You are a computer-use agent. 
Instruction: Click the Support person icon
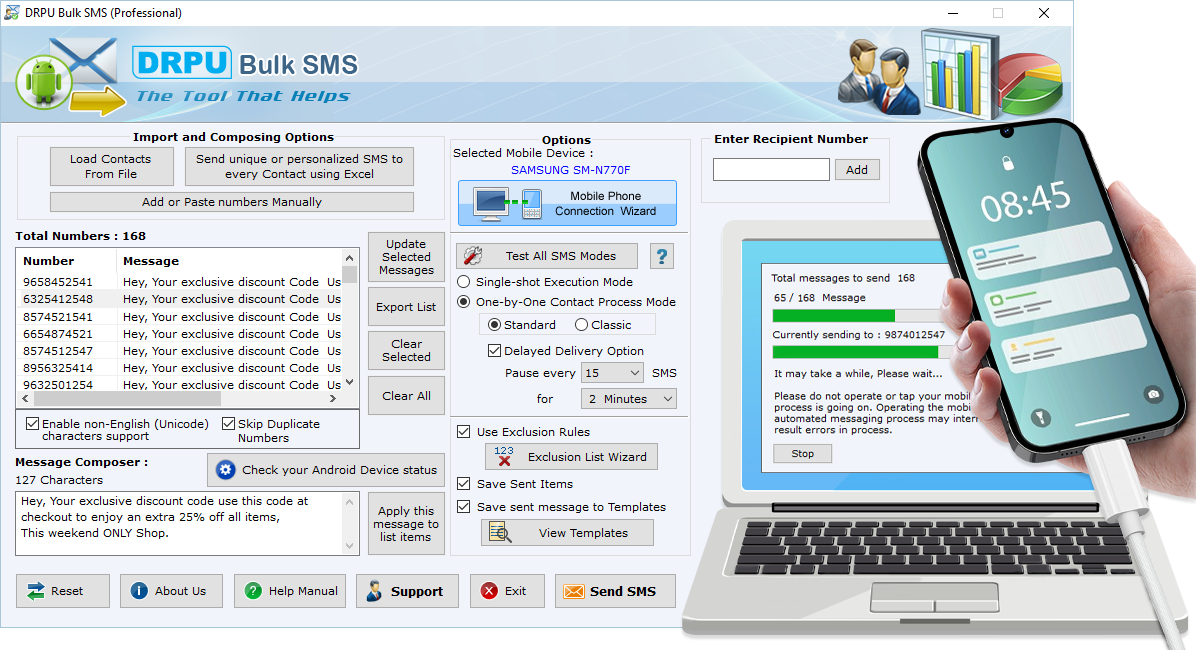point(374,591)
